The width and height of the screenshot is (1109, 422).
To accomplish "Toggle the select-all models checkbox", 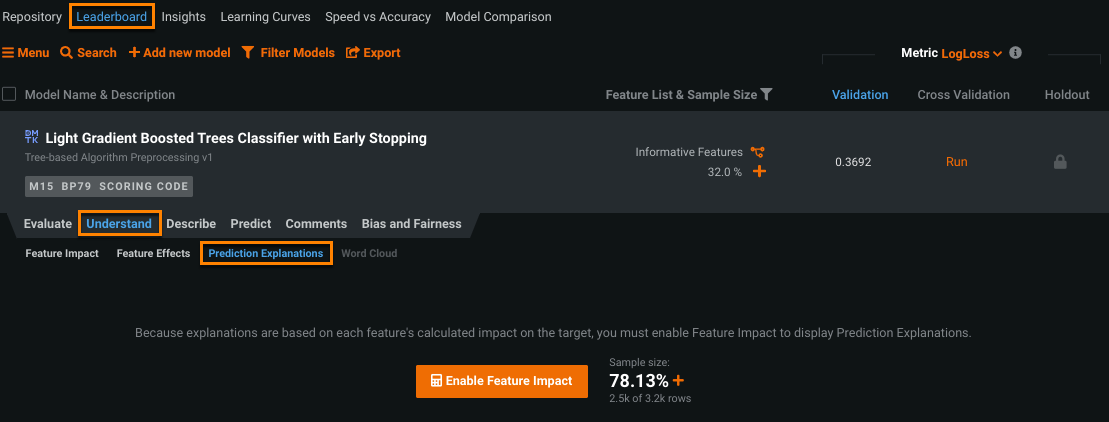I will [x=9, y=95].
